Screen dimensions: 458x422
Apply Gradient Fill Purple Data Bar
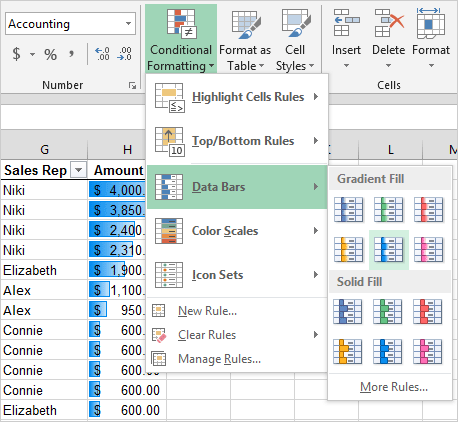pyautogui.click(x=429, y=250)
